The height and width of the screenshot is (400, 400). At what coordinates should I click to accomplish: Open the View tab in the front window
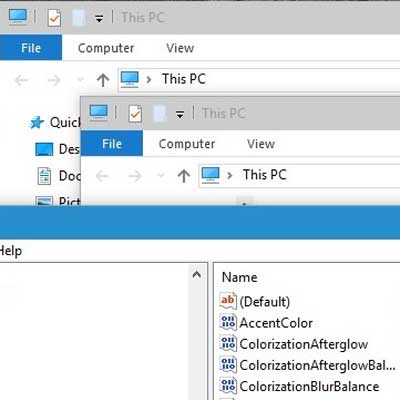click(x=261, y=144)
